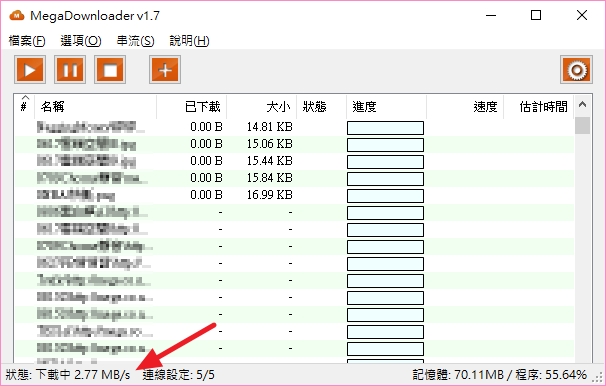Sort by the # column header
Viewport: 606px width, 386px height.
click(24, 106)
